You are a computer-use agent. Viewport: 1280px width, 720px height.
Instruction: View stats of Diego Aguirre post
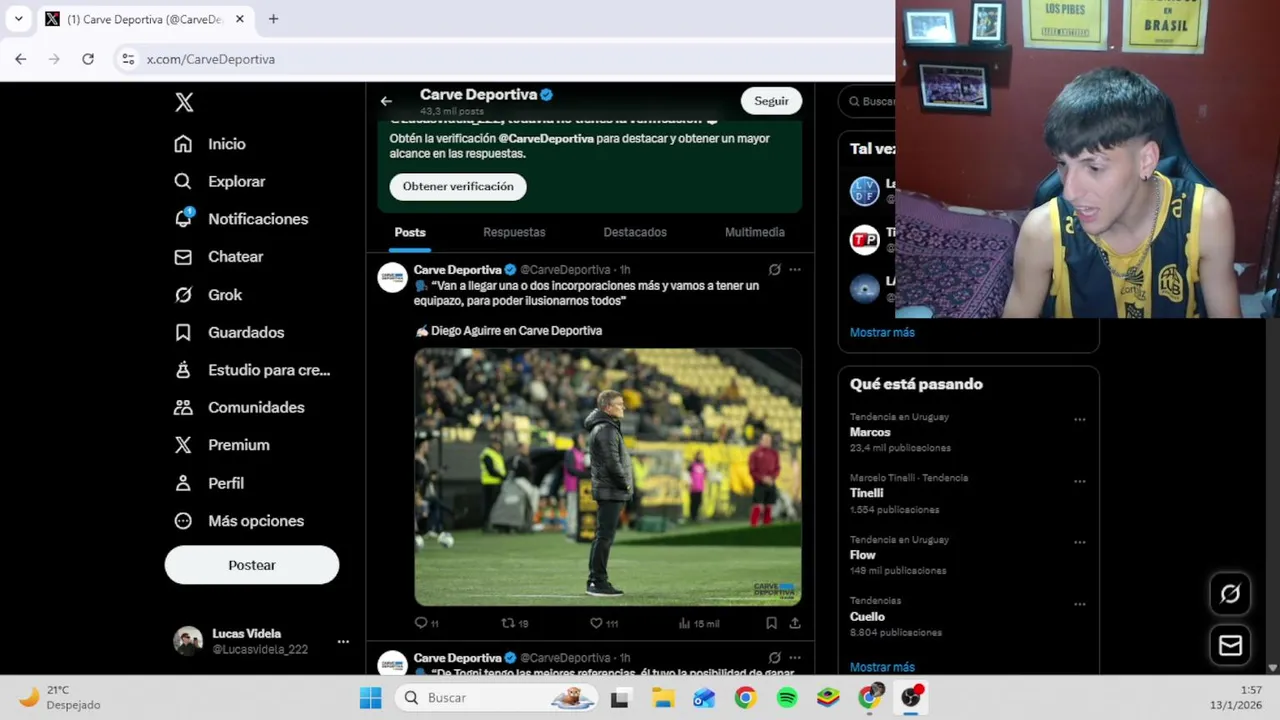pos(685,623)
